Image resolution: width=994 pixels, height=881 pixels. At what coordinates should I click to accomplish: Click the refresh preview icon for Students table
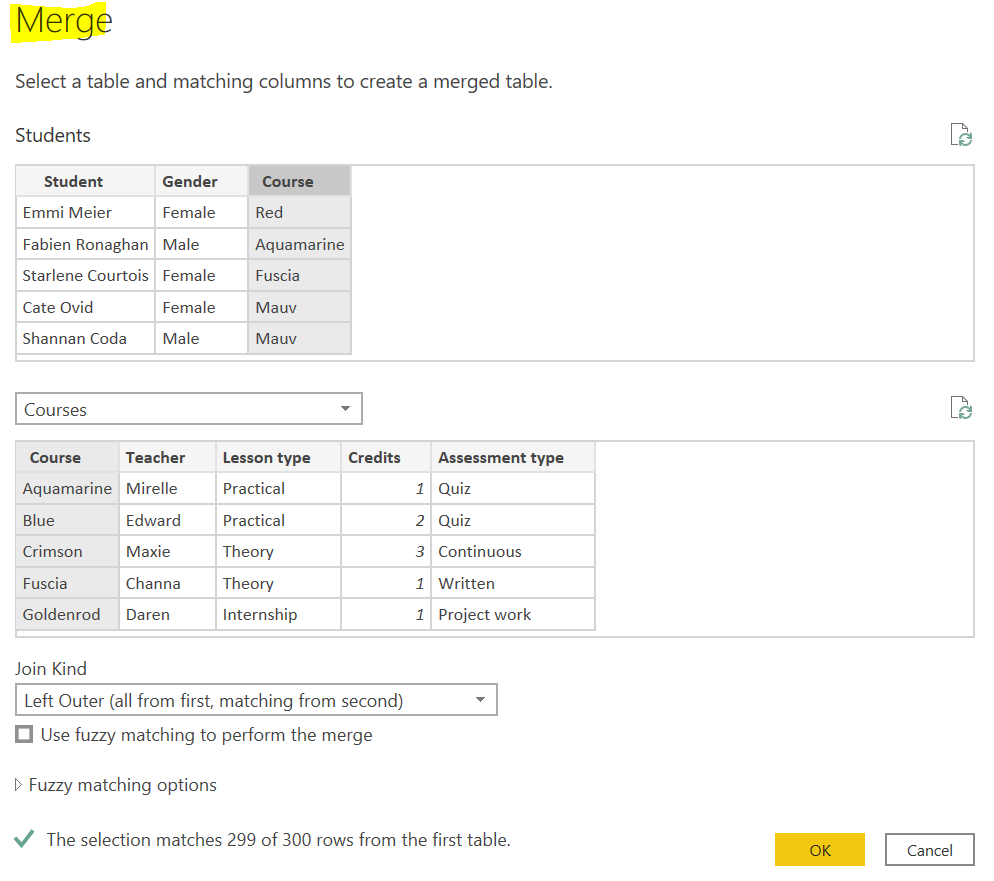tap(960, 136)
